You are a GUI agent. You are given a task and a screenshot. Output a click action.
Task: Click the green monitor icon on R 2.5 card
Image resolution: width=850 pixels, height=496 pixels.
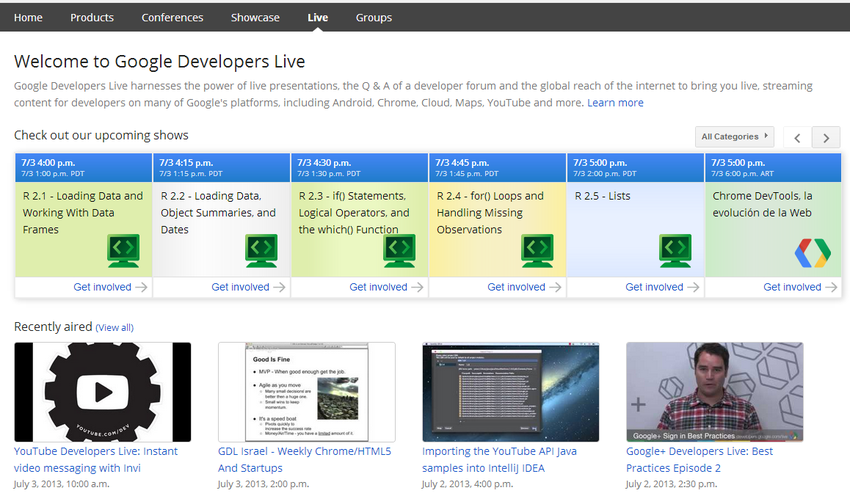pos(675,251)
